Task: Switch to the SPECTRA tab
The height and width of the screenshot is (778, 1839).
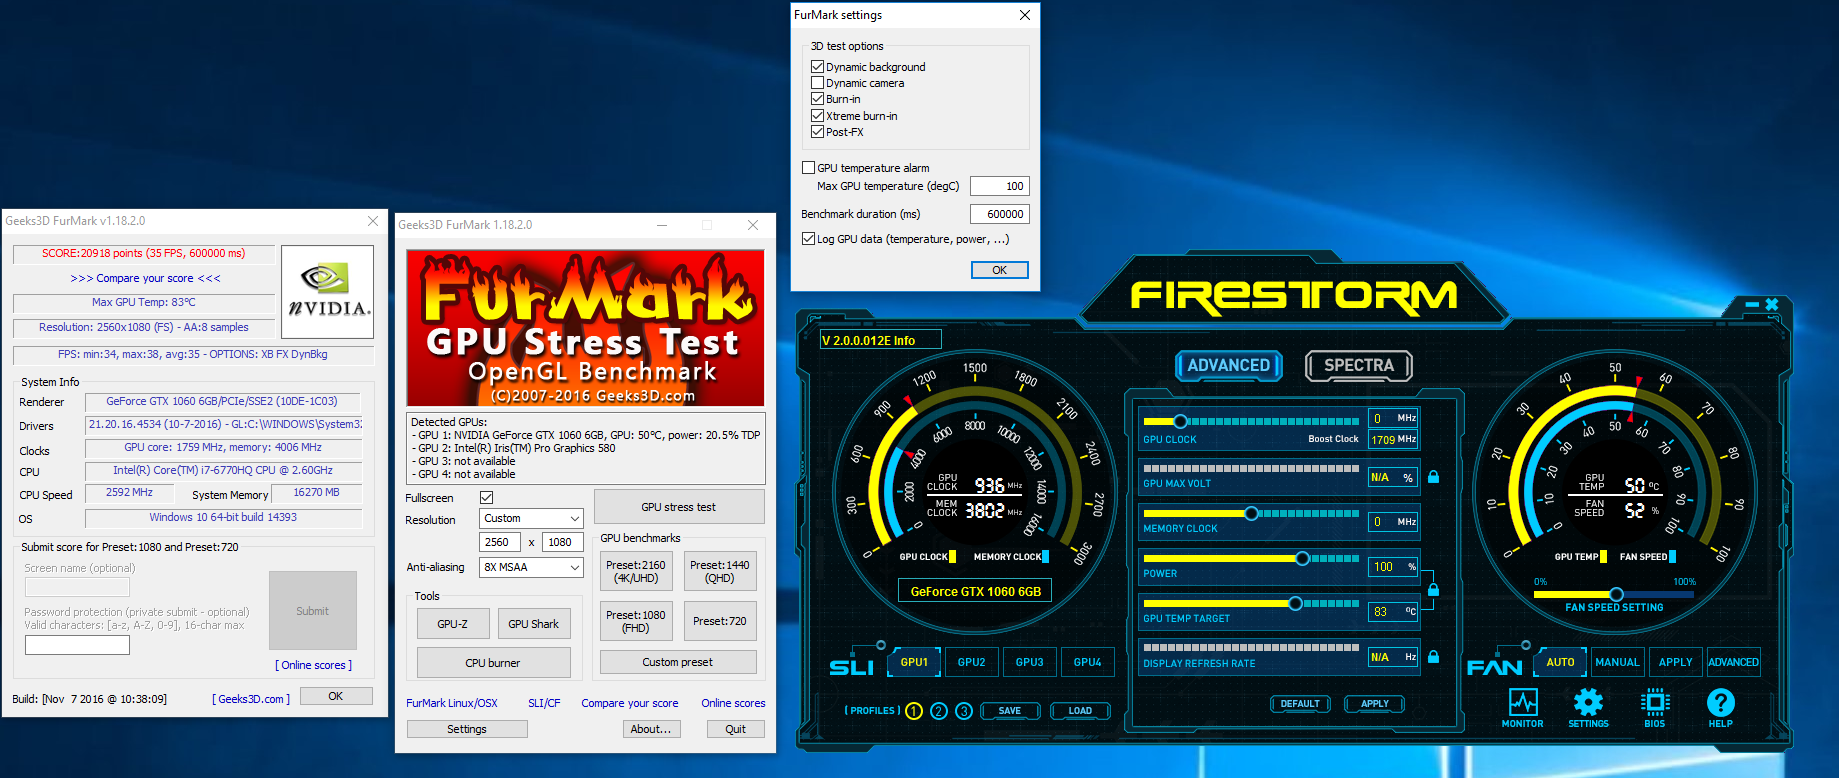Action: [1359, 366]
